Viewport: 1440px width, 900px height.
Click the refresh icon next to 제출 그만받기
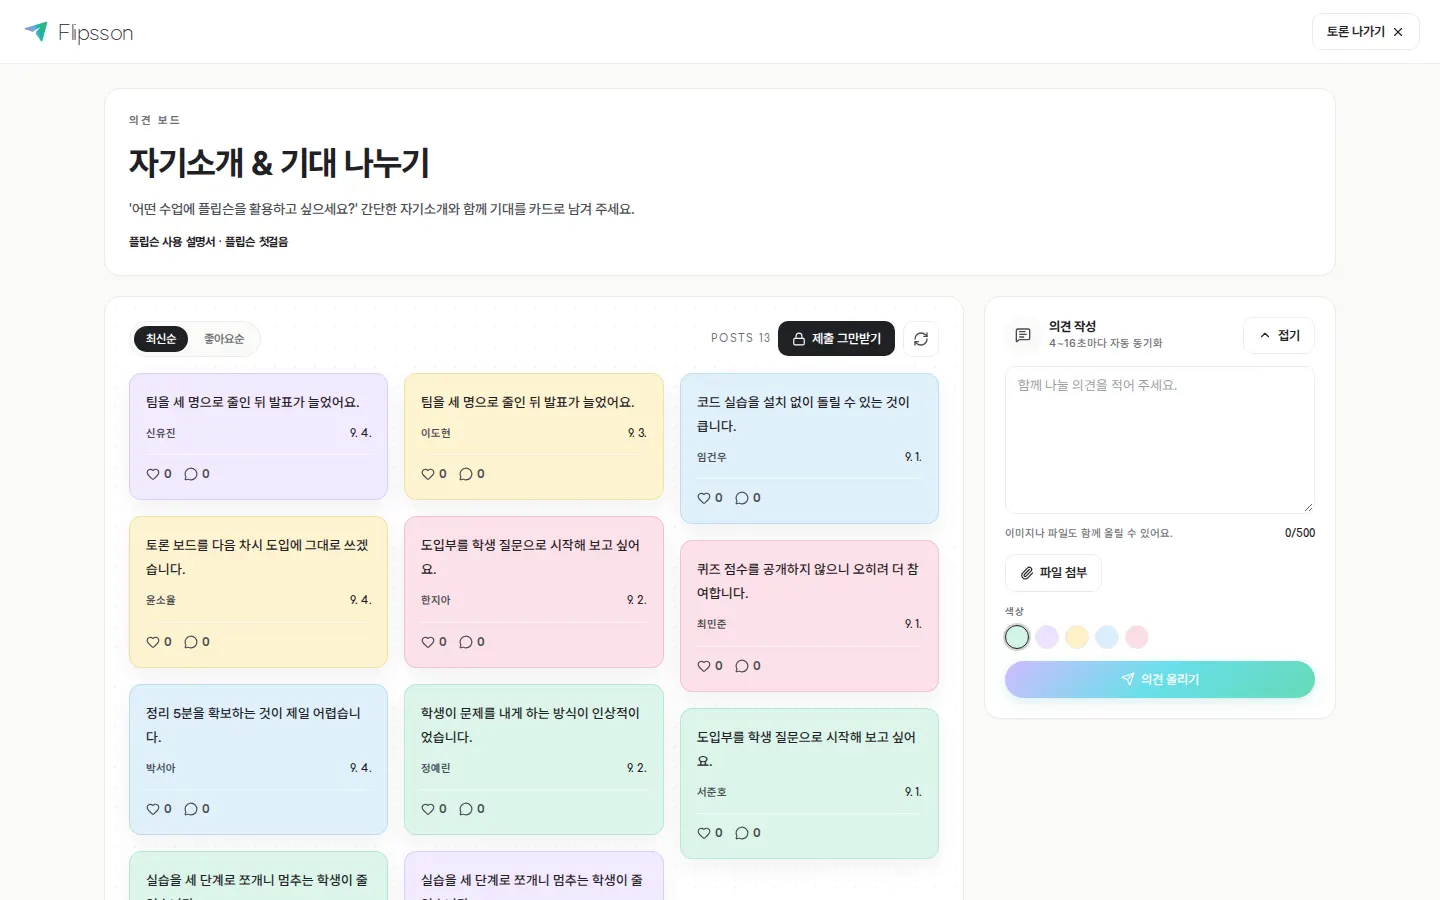click(921, 339)
